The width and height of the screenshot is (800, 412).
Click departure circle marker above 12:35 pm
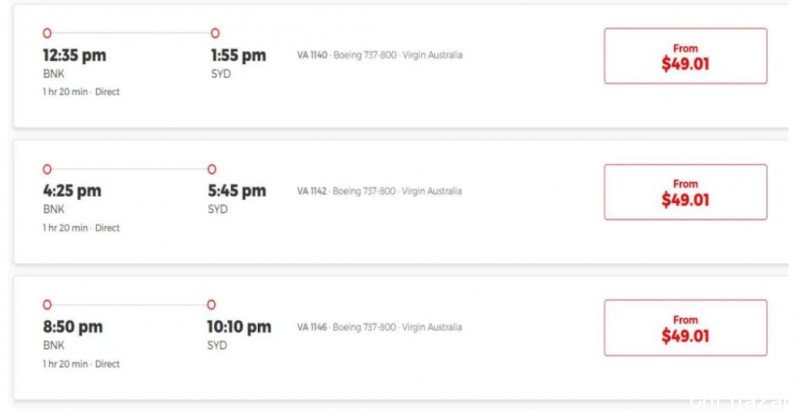[47, 33]
